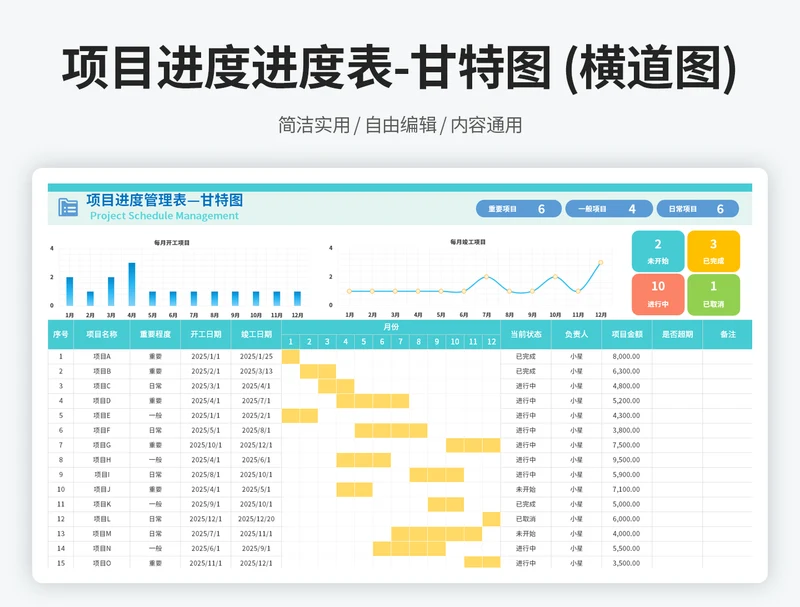This screenshot has height=607, width=800.
Task: Click the 月份 merged header cell
Action: click(391, 327)
